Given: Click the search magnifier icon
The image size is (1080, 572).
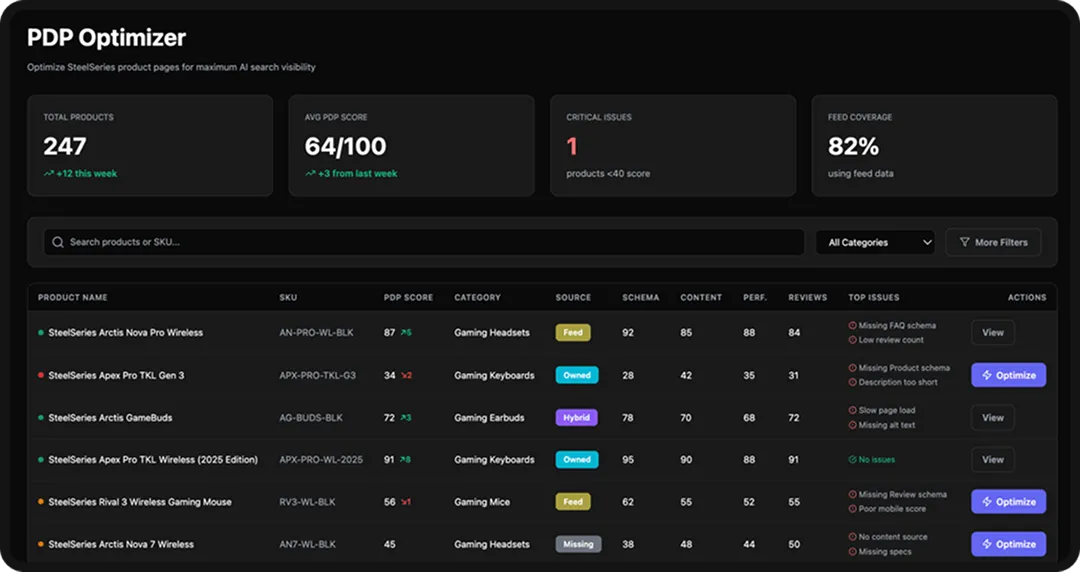Looking at the screenshot, I should point(58,242).
